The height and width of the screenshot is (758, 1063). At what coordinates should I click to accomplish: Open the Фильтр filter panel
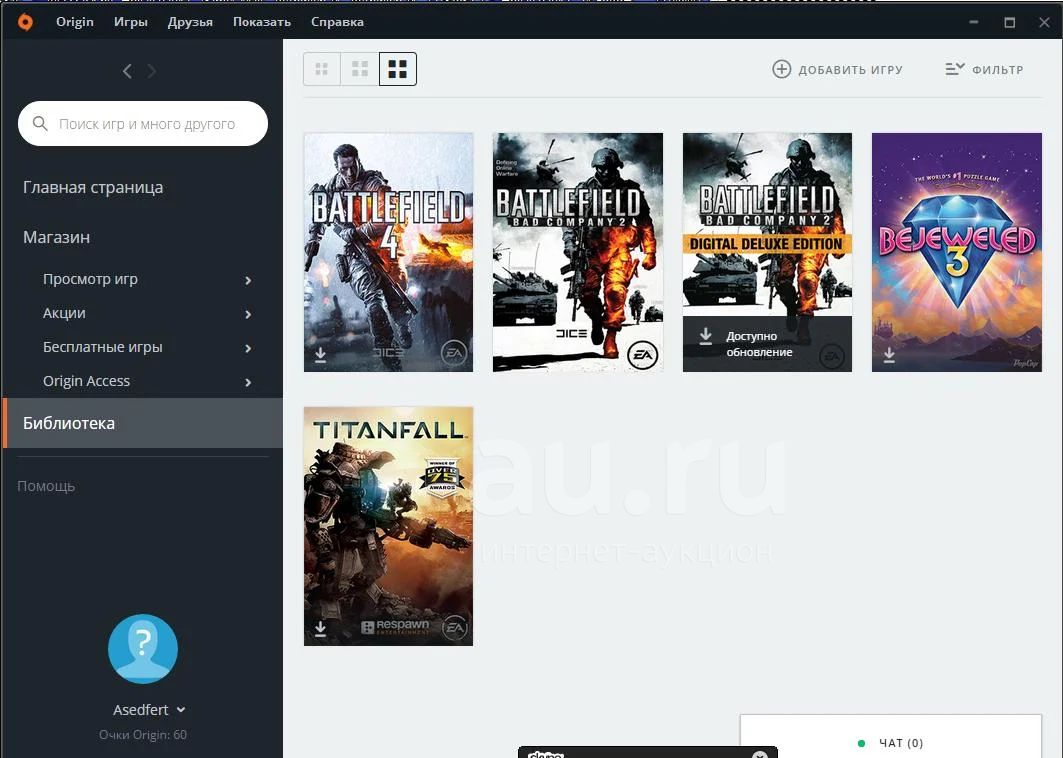[x=984, y=69]
